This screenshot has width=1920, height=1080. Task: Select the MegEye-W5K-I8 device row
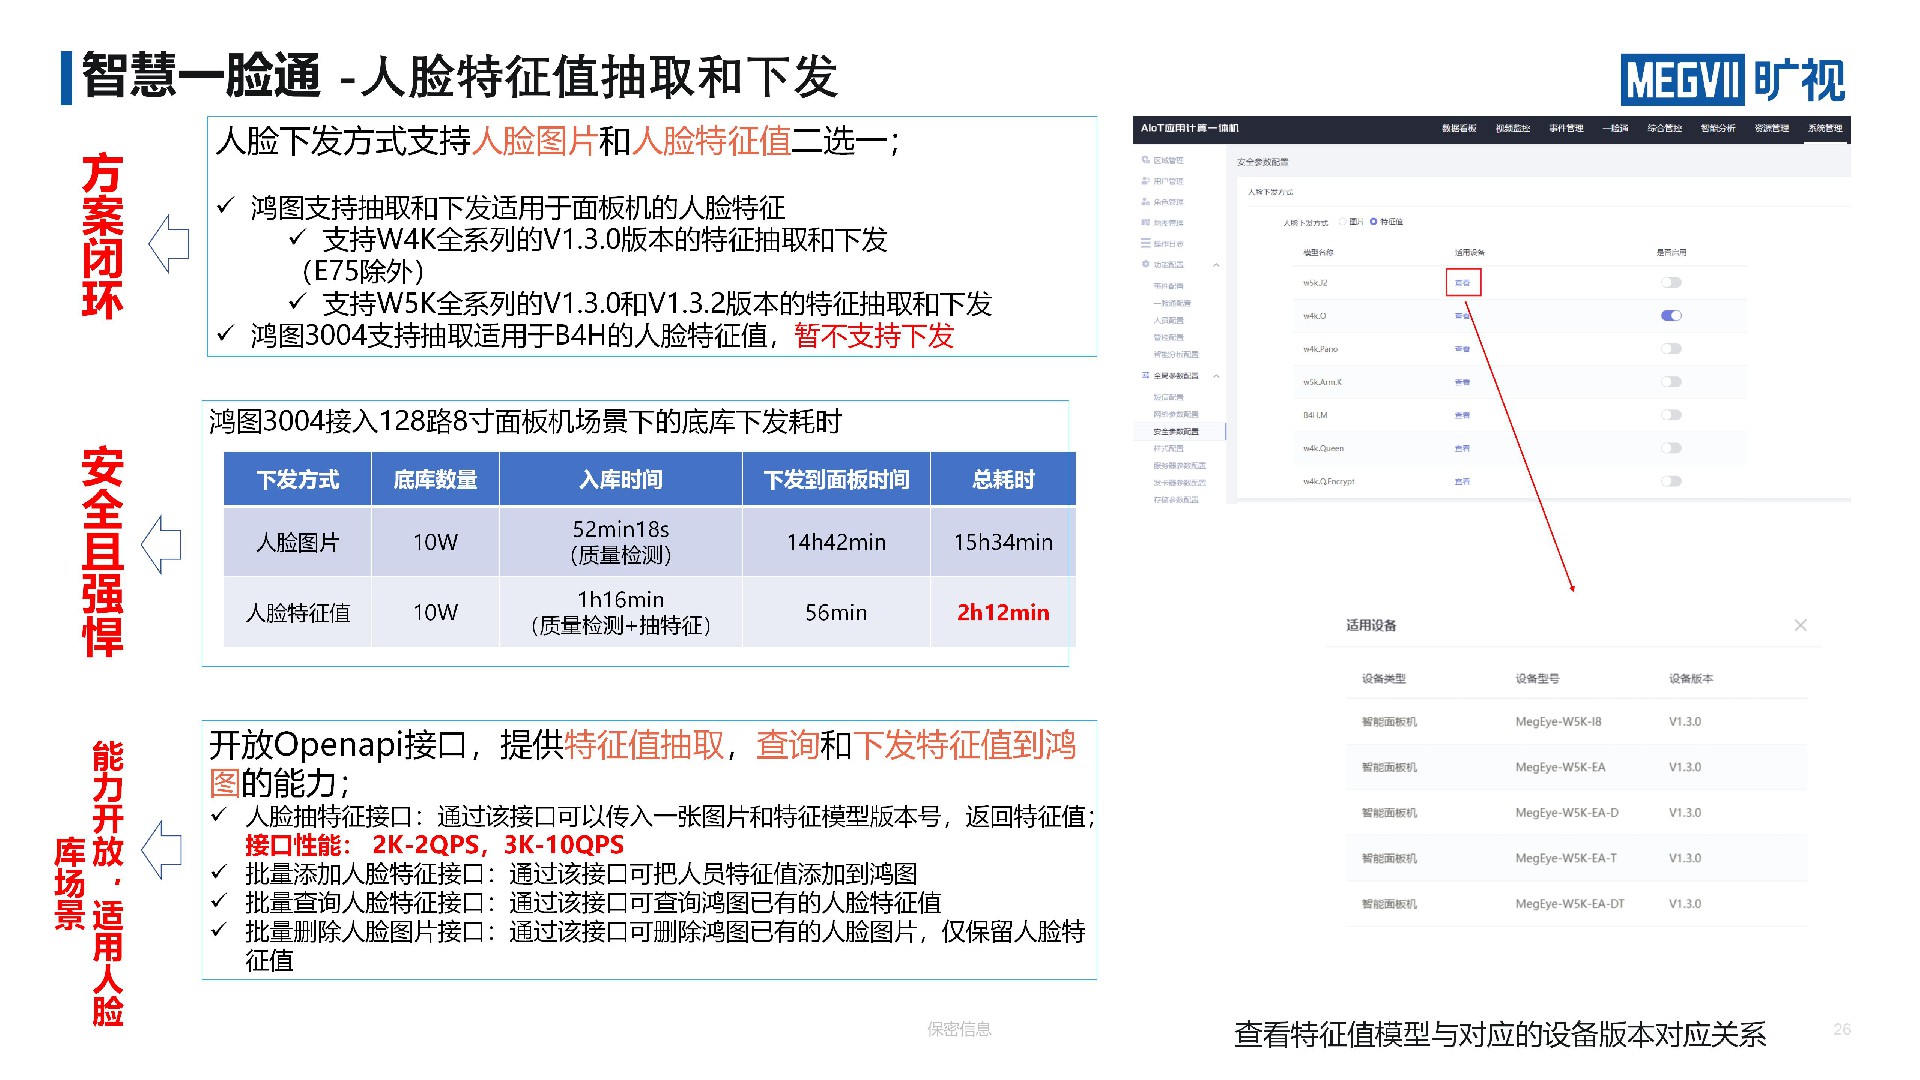coord(1576,722)
